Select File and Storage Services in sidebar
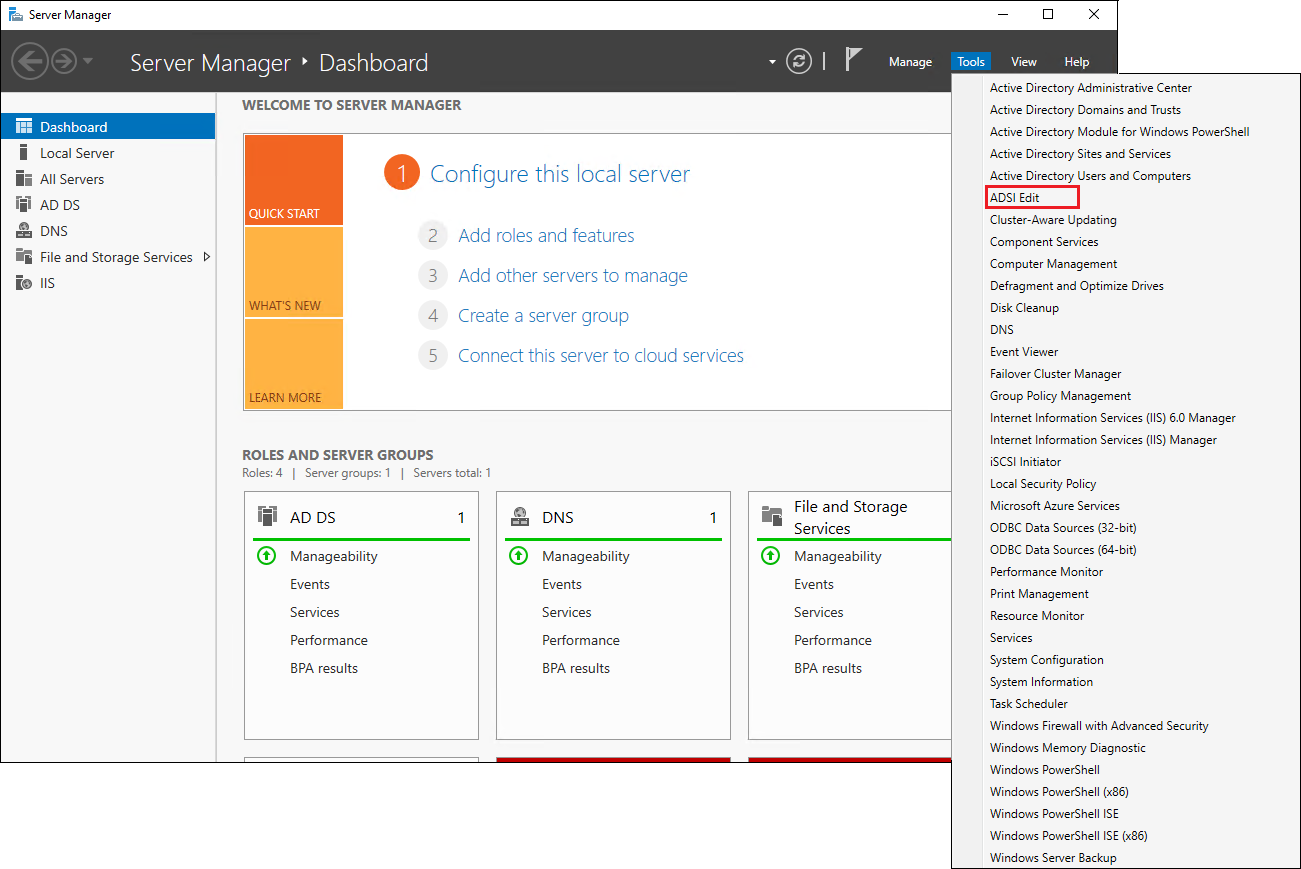 click(x=113, y=256)
